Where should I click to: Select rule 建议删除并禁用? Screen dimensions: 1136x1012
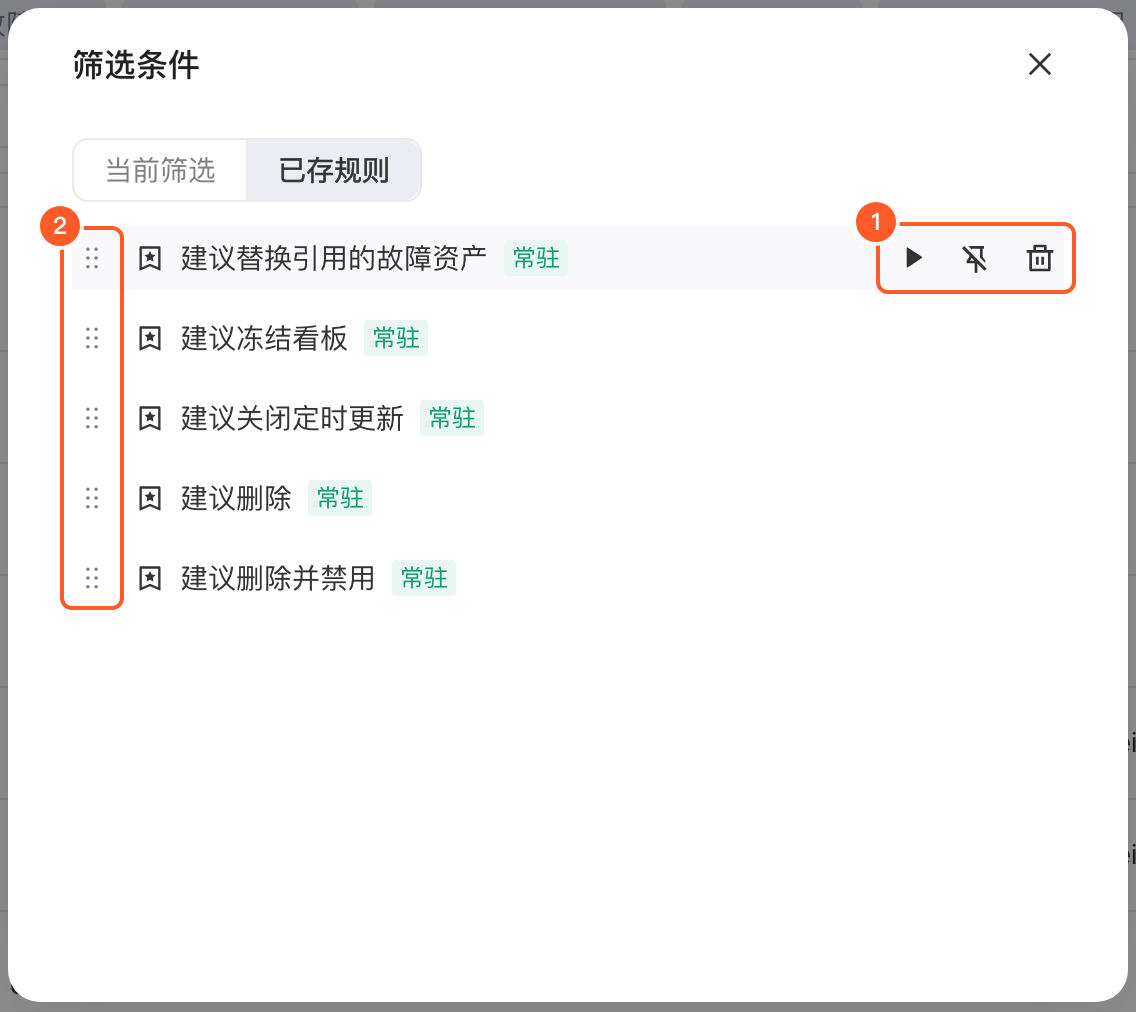pyautogui.click(x=277, y=578)
